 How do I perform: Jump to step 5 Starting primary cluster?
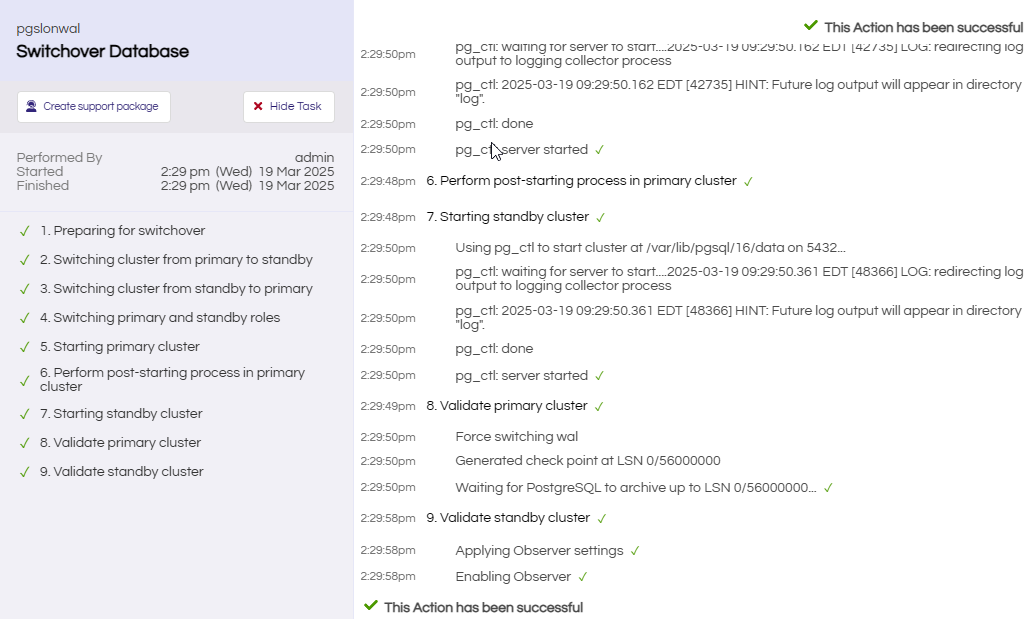coord(119,347)
